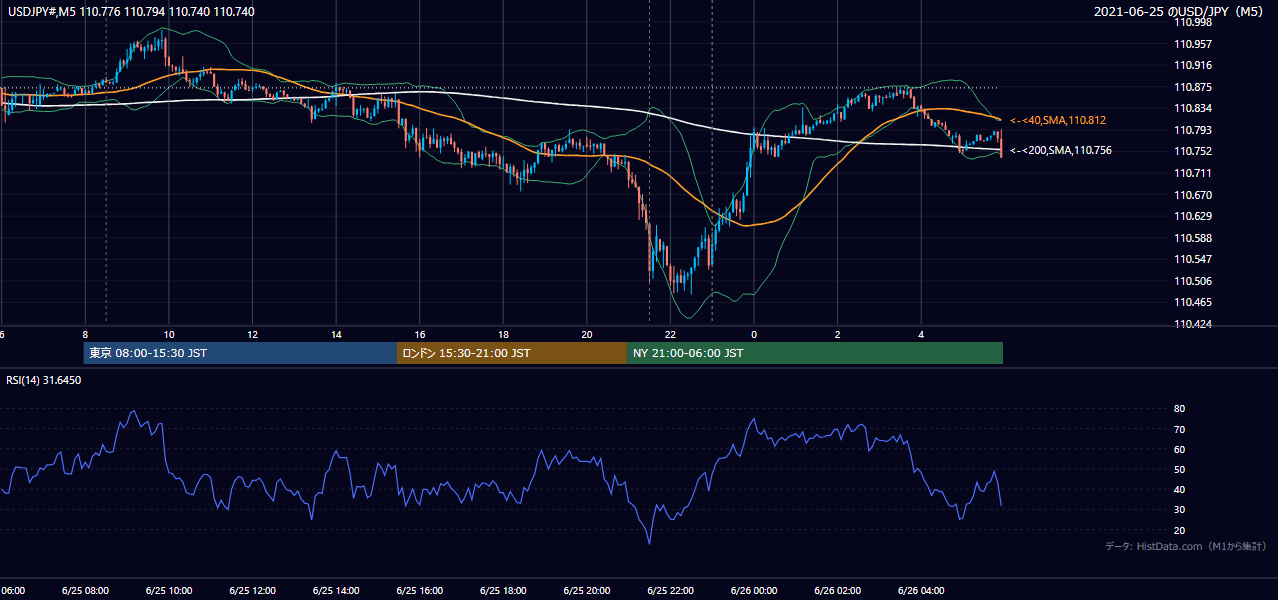The width and height of the screenshot is (1278, 600).
Task: Click the price axis value 110.834
Action: 1193,109
